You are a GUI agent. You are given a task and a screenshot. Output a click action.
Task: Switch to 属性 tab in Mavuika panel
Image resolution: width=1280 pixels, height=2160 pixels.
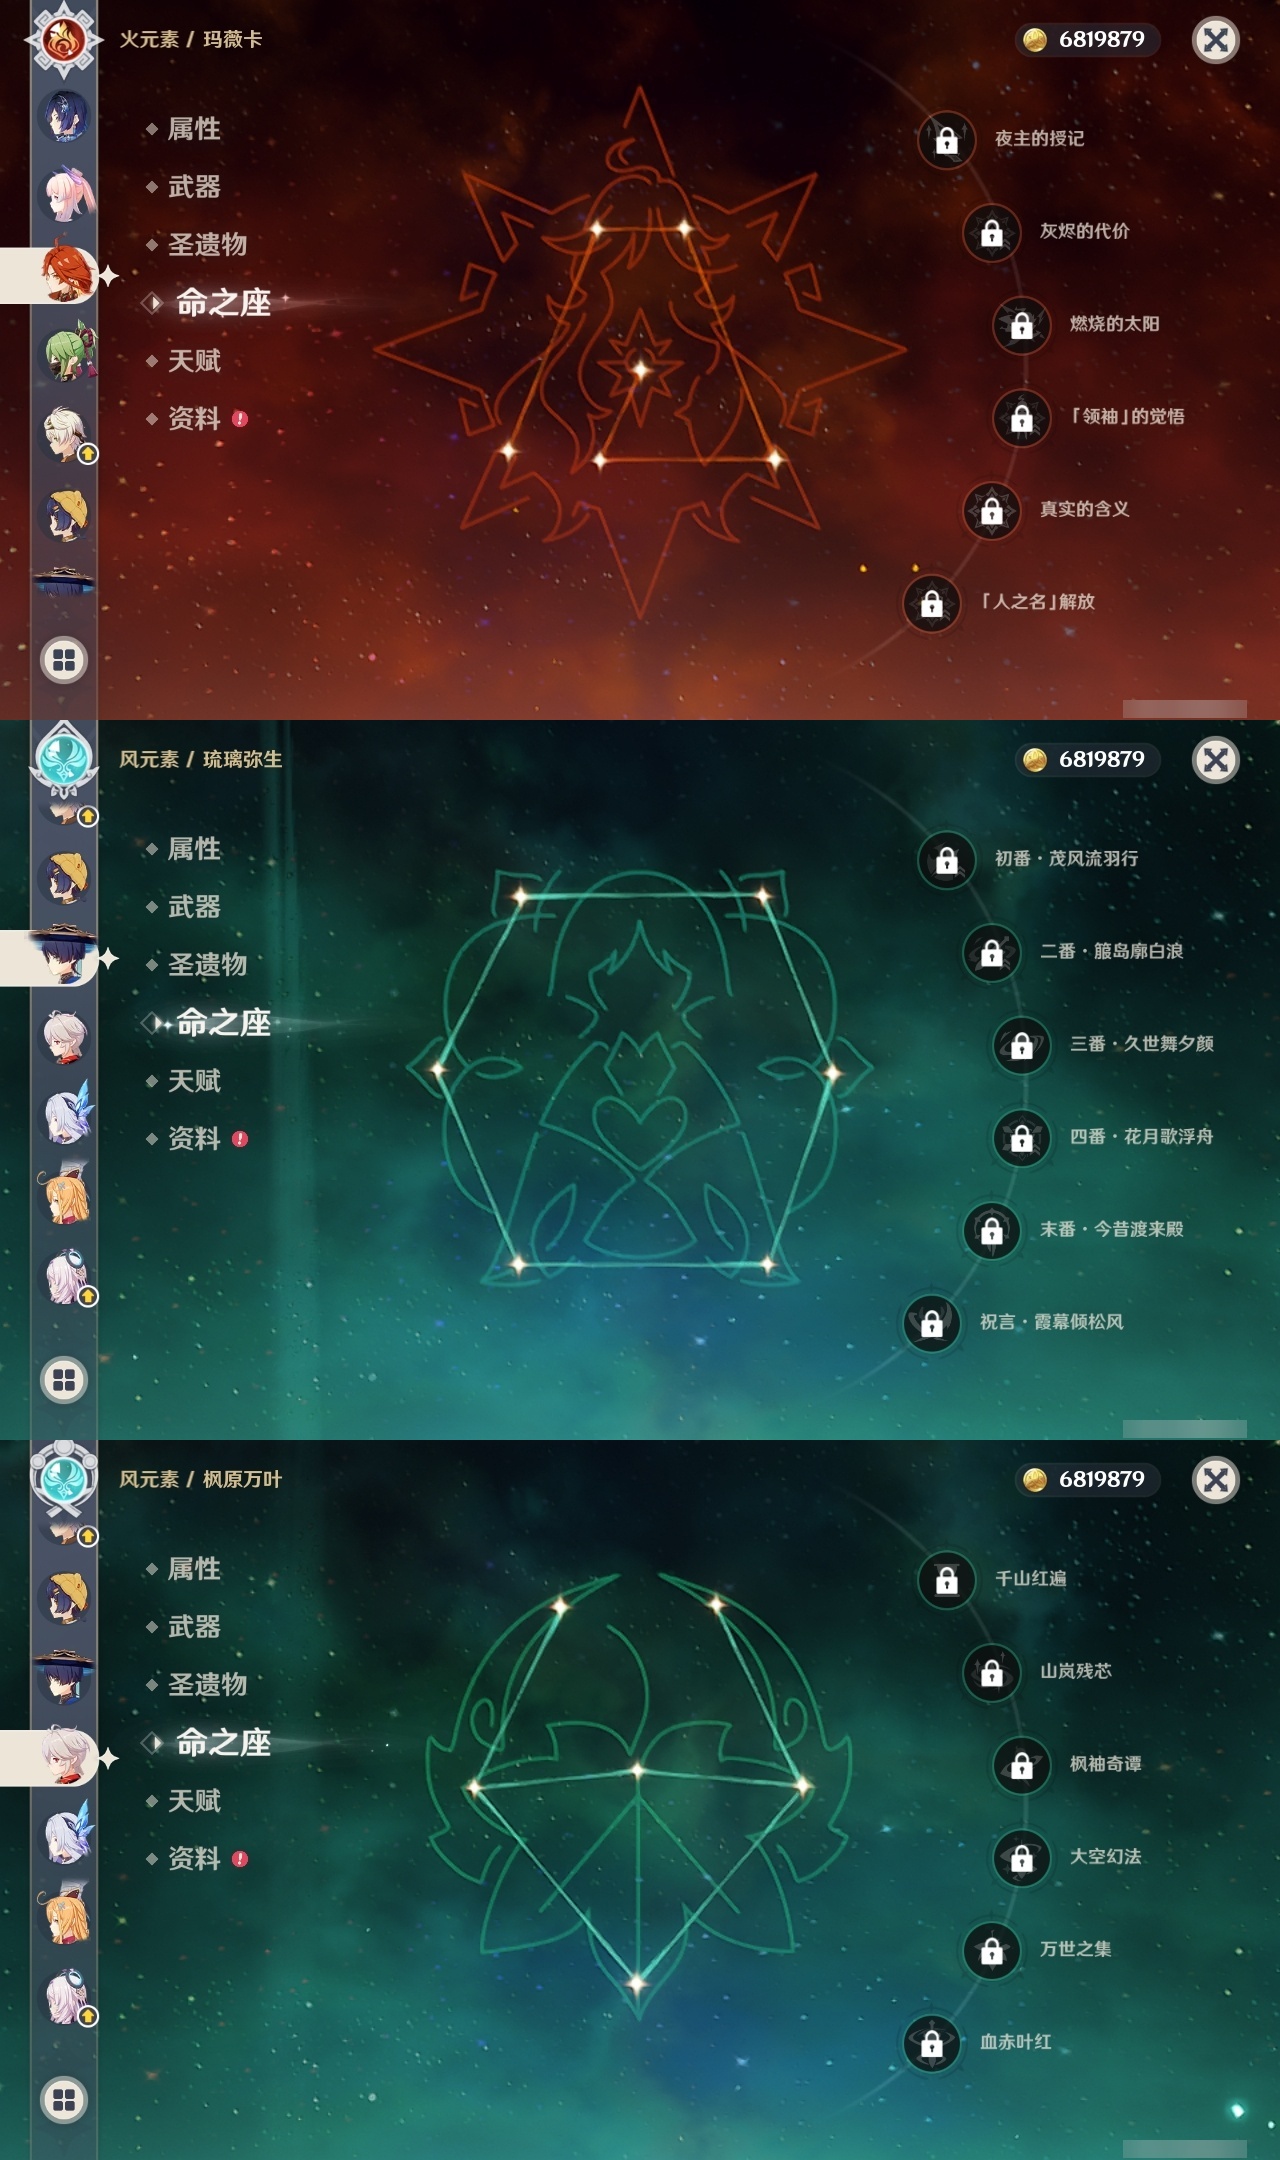pos(194,129)
